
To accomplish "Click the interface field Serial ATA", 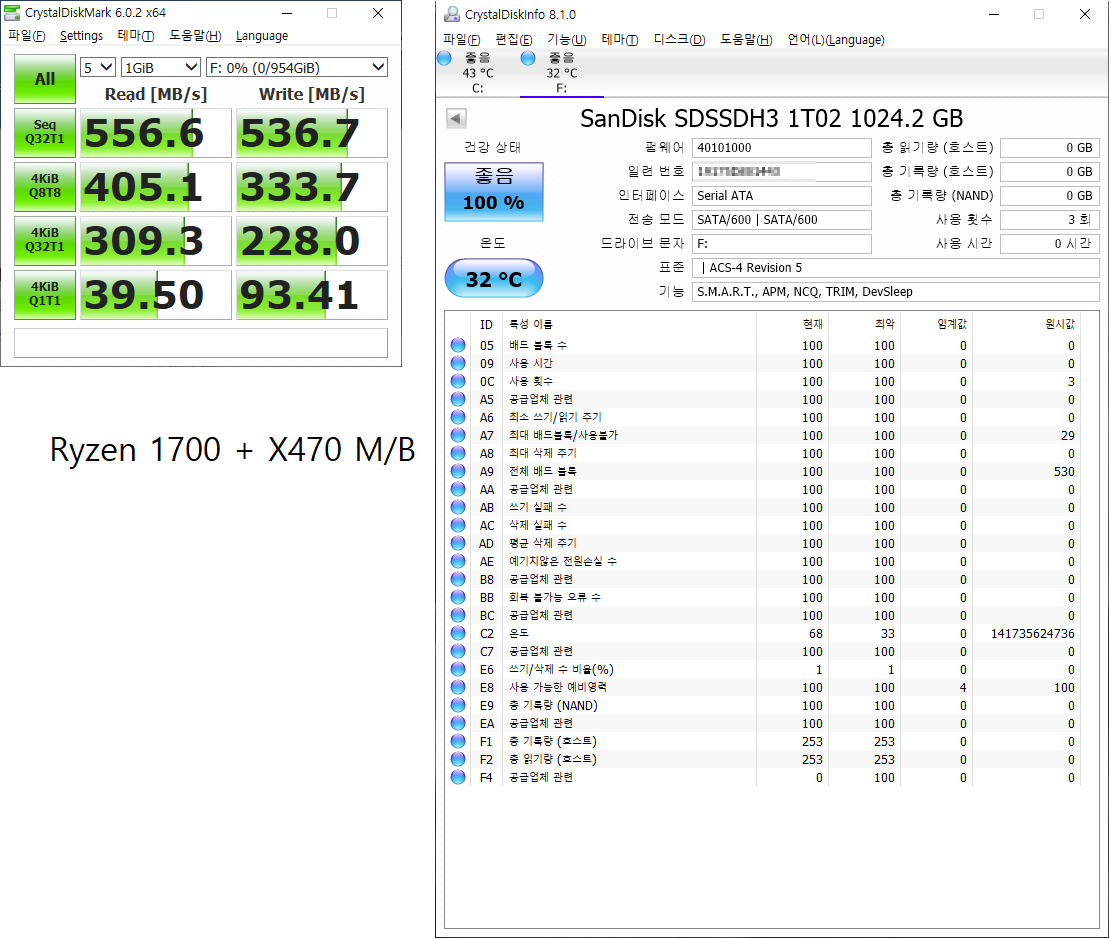I will click(x=782, y=196).
